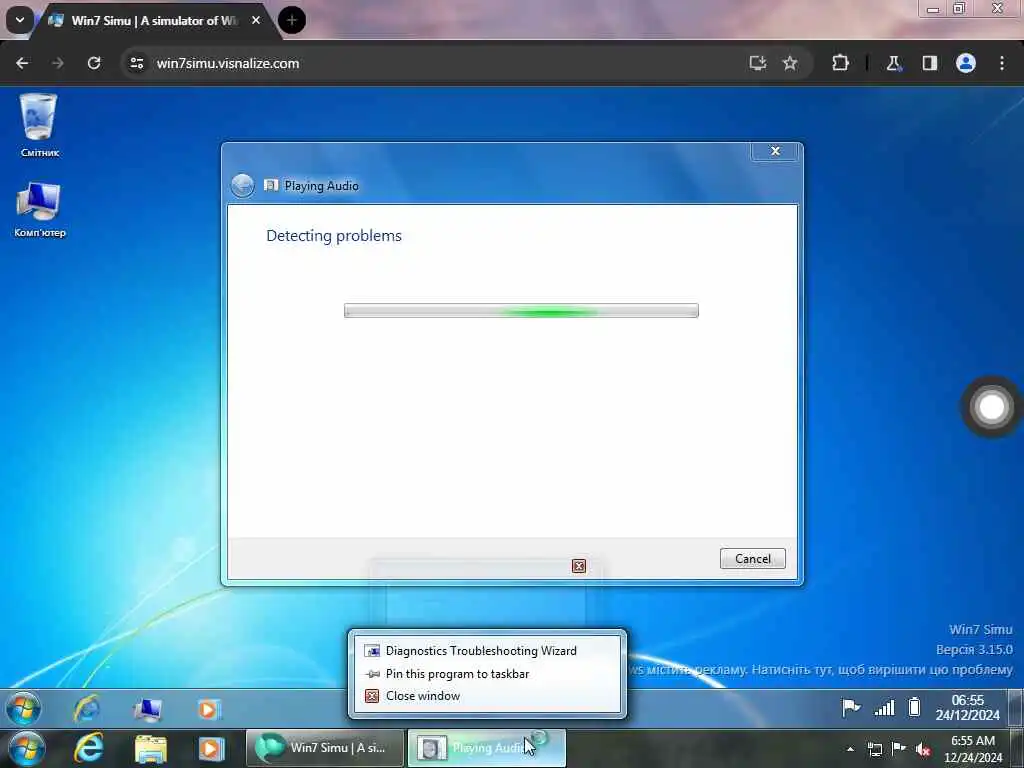Cancel the audio troubleshooter
This screenshot has width=1024, height=768.
coord(752,558)
